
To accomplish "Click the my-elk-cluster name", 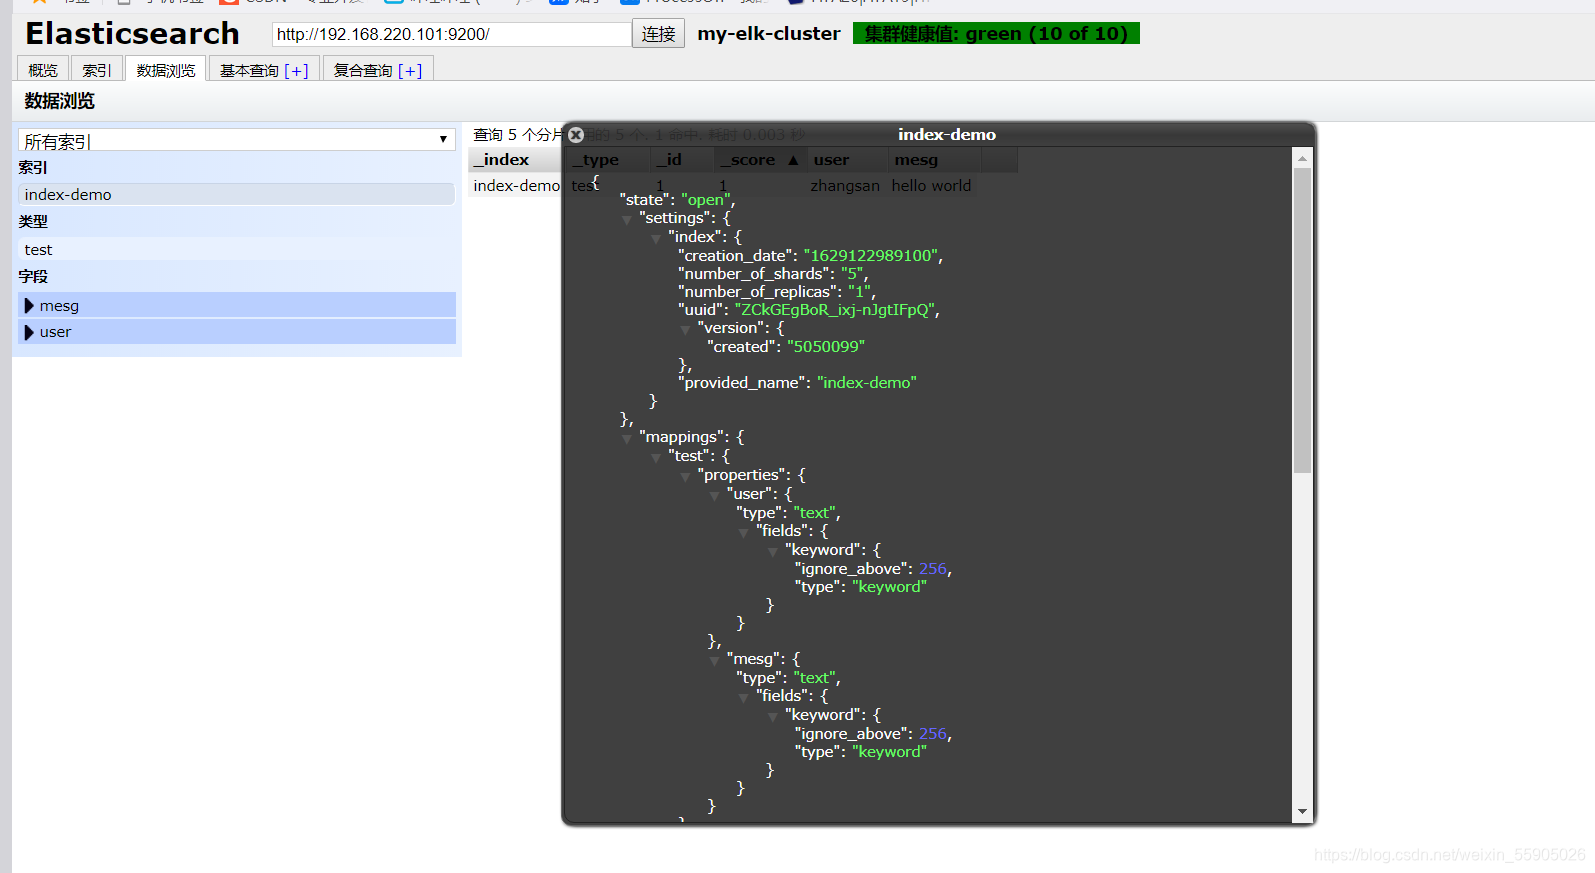I will tap(769, 34).
